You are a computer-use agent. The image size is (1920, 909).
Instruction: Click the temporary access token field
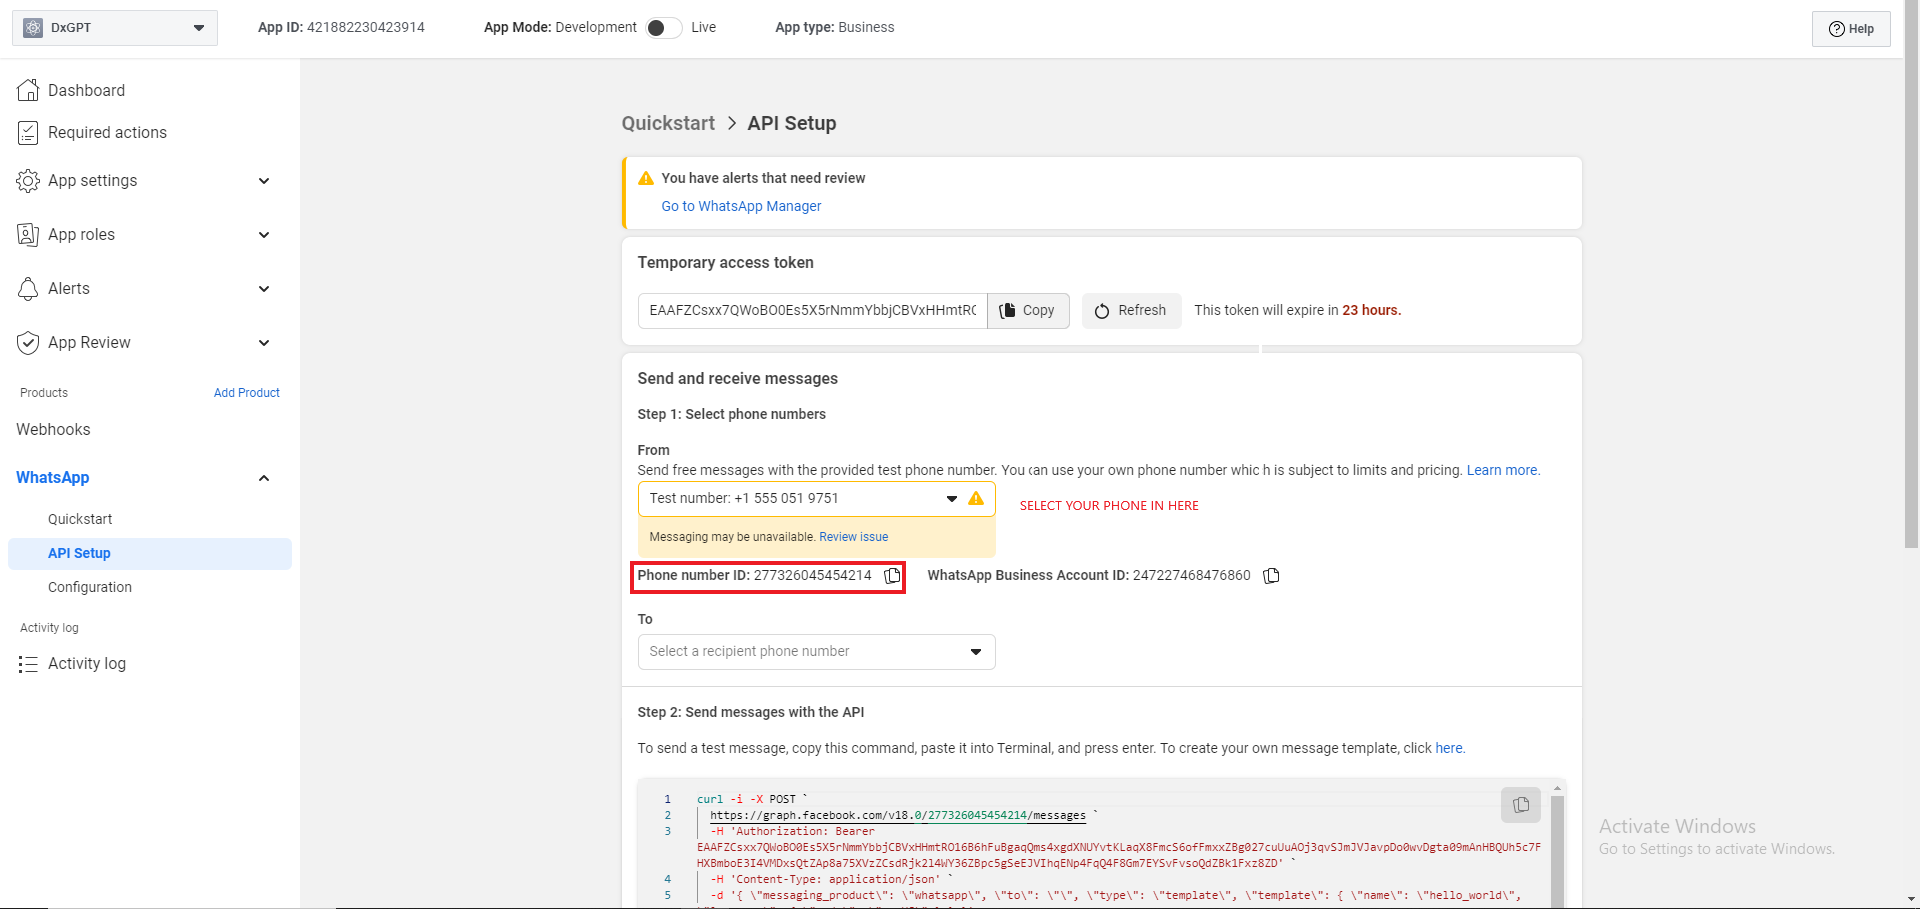tap(812, 311)
